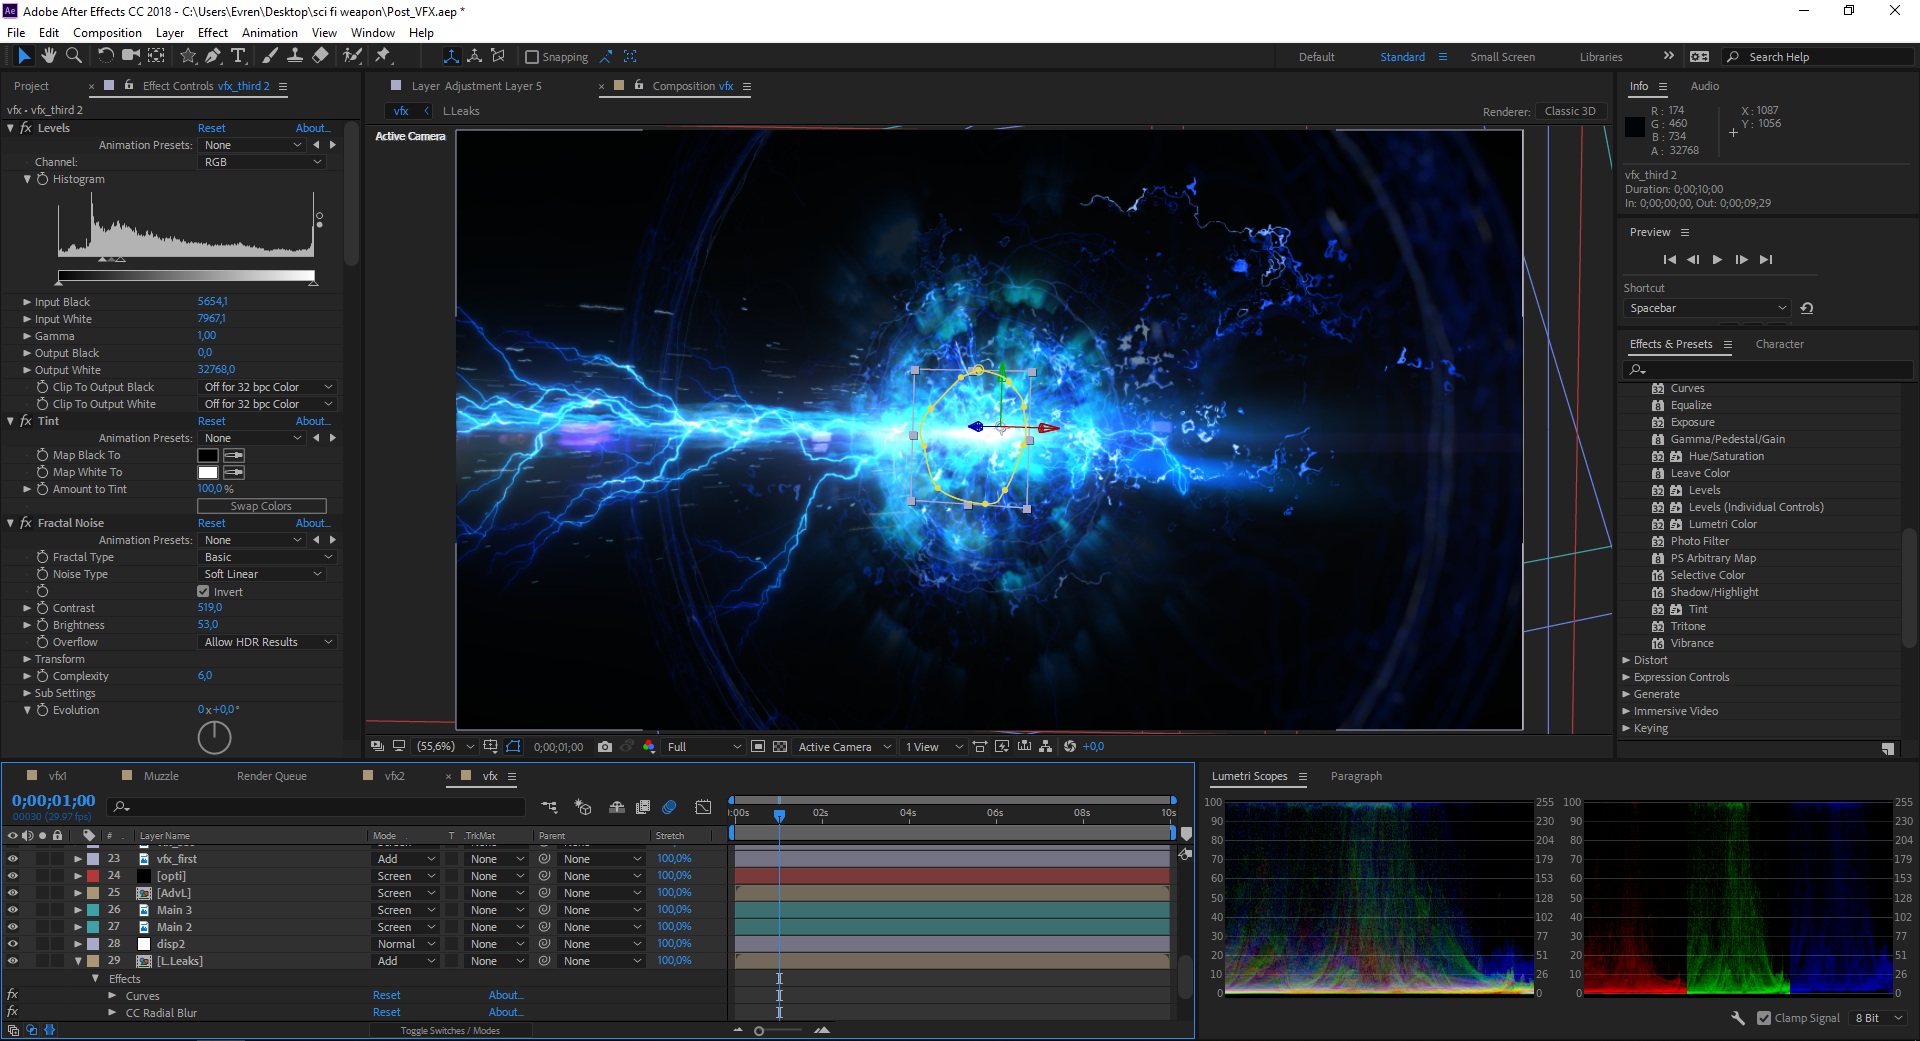Hide the [opti] layer eye toggle
Screen dimensions: 1920x1041
(13, 876)
